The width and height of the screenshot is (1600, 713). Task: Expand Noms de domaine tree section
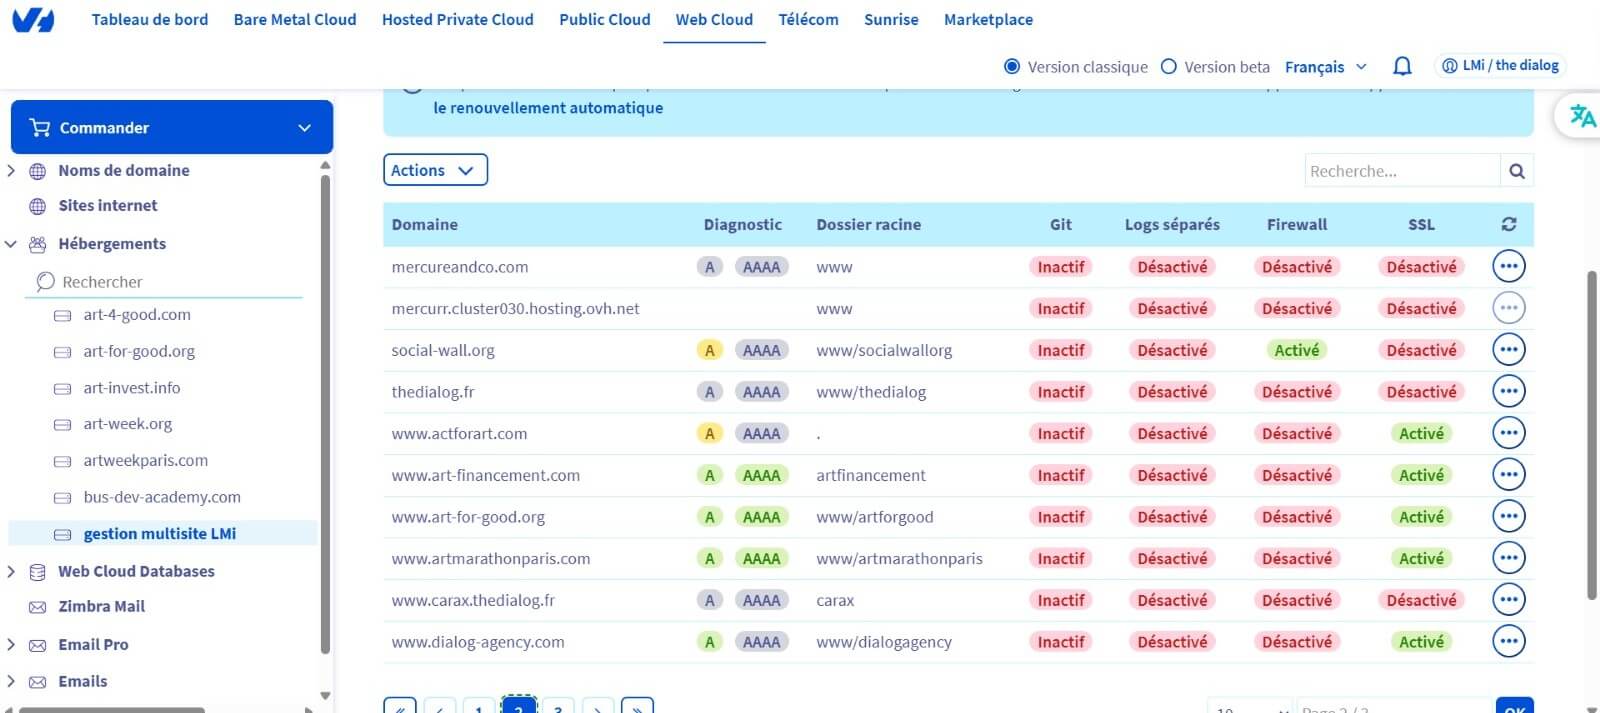coord(11,170)
